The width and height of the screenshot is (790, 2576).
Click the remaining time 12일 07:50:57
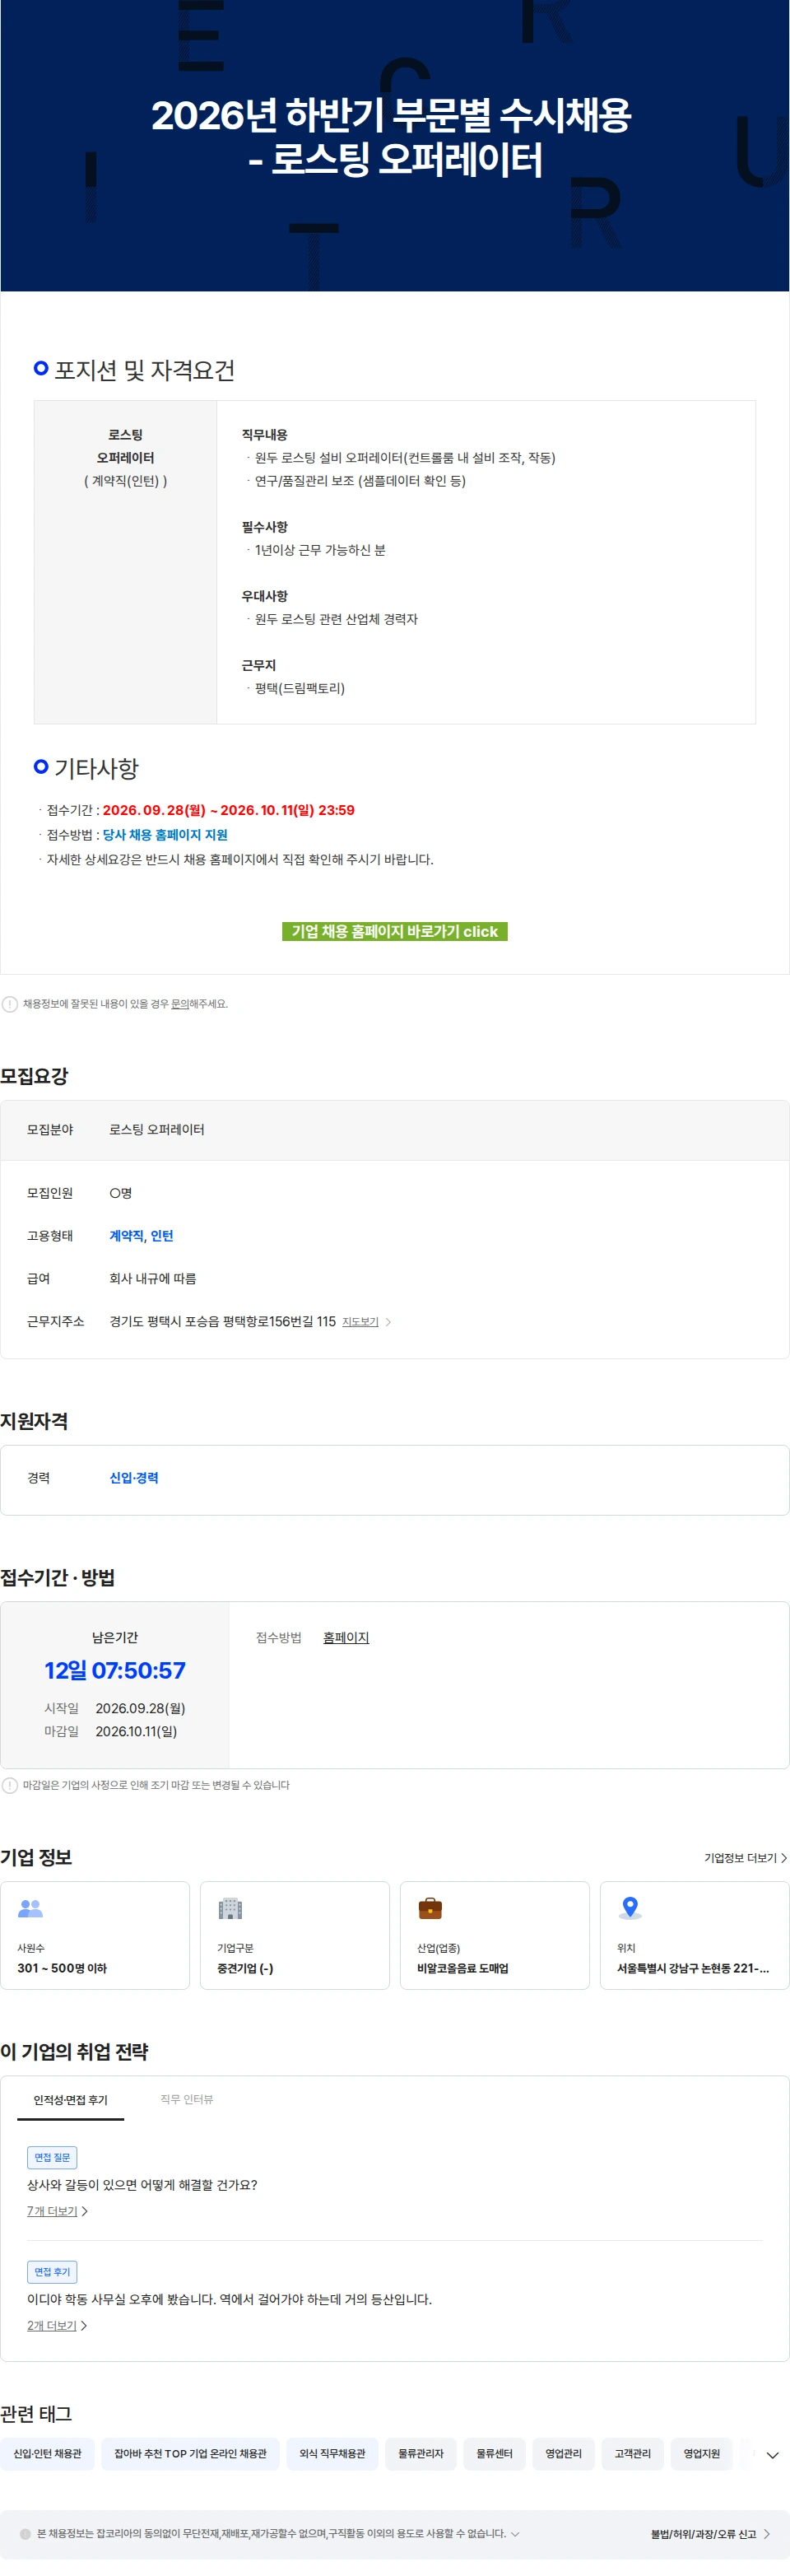pyautogui.click(x=115, y=1670)
